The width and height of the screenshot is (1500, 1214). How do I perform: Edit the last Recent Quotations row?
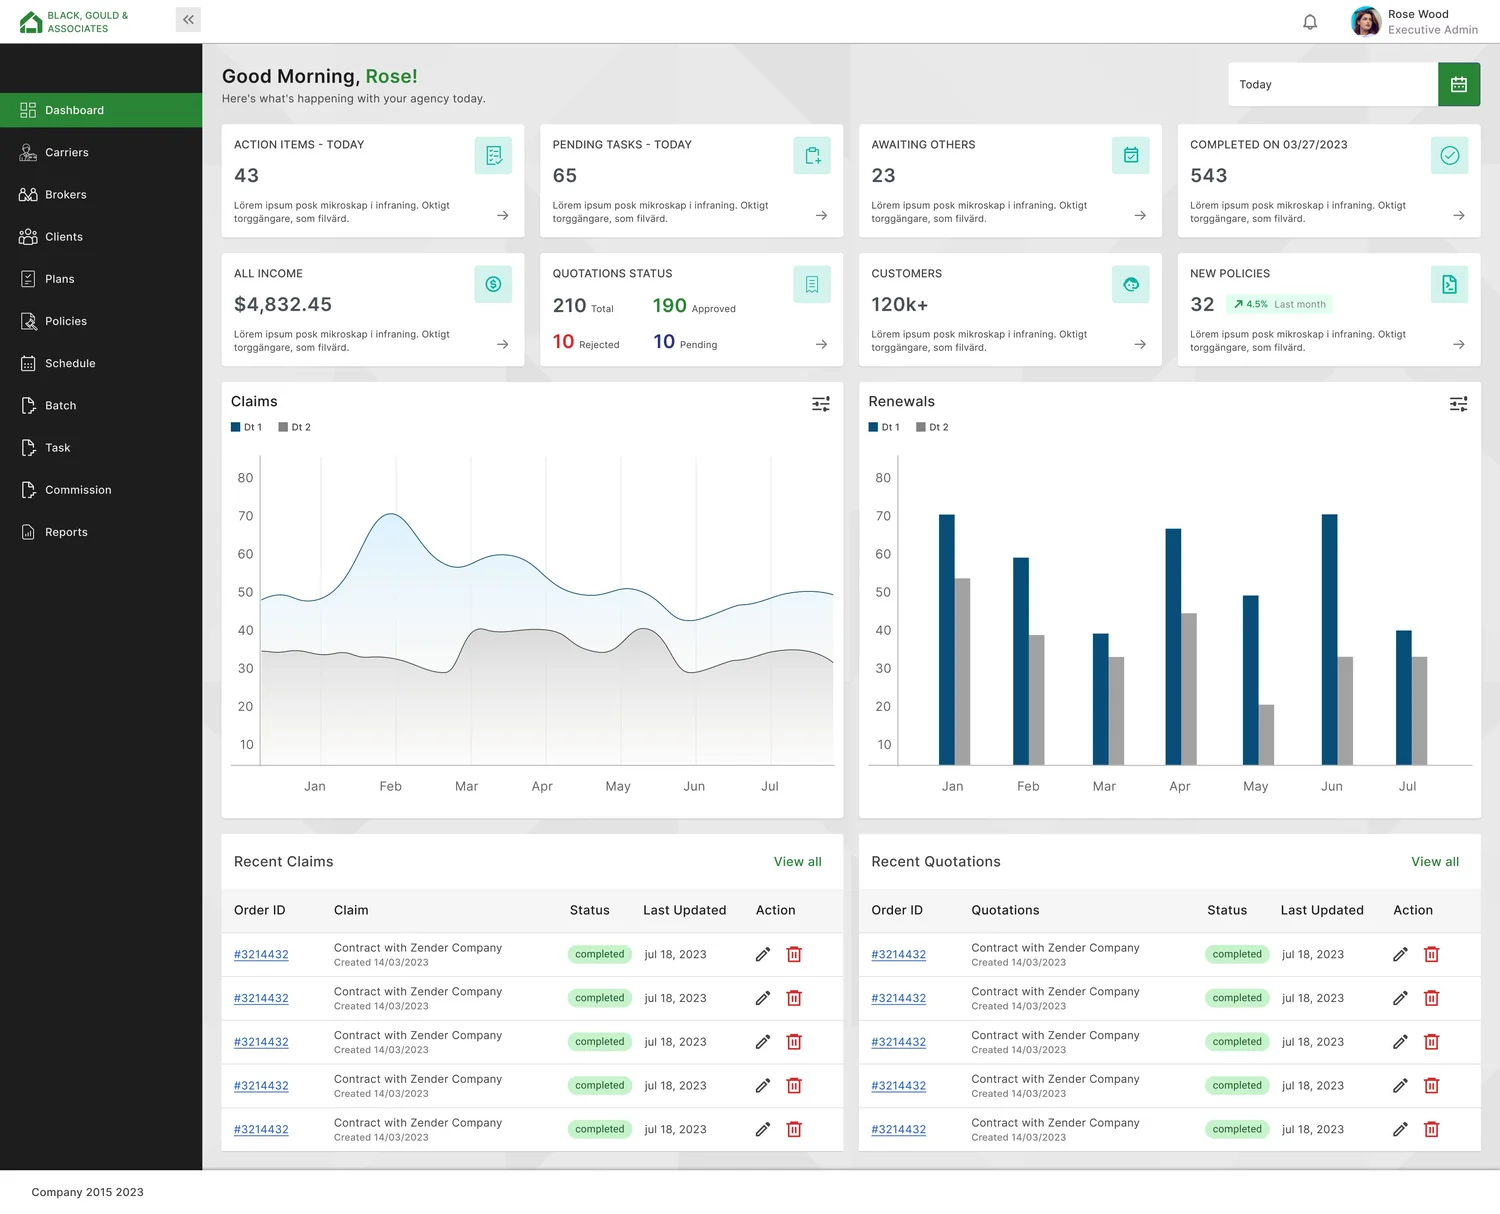pos(1400,1130)
